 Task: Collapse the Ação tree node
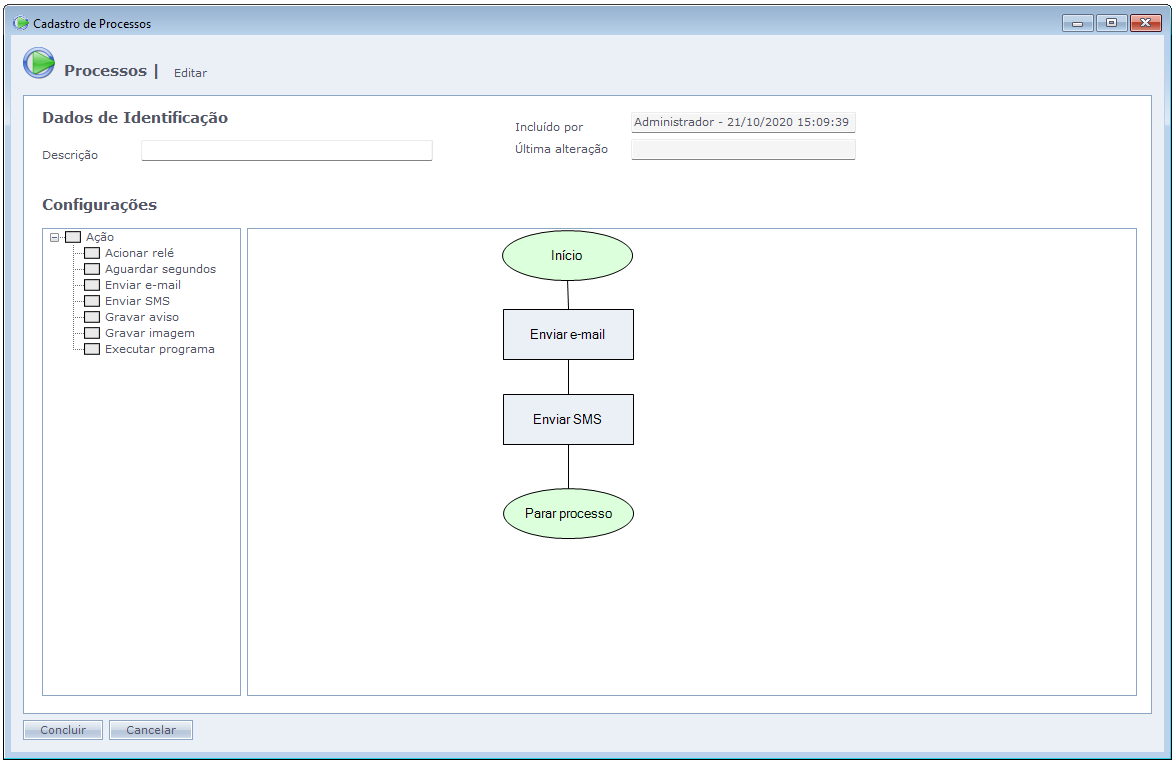(x=54, y=237)
